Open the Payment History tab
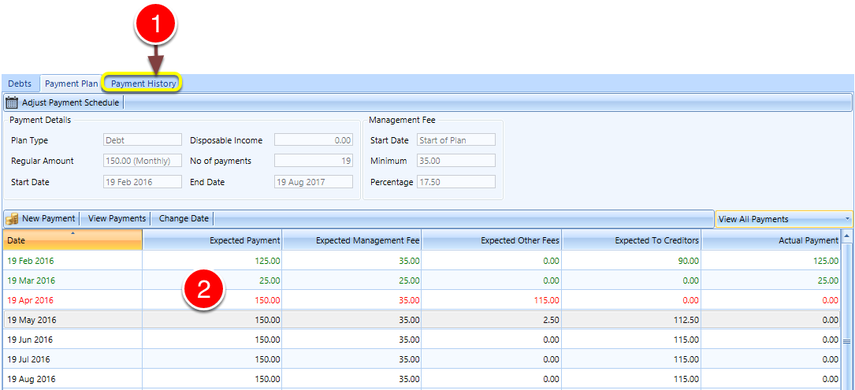The height and width of the screenshot is (390, 855). pos(143,84)
